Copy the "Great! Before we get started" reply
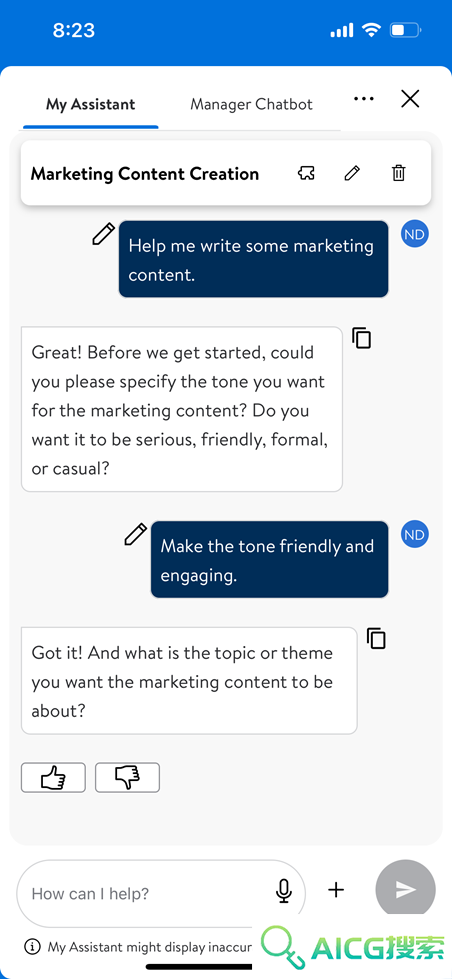Screen dimensions: 452x979 click(x=361, y=337)
